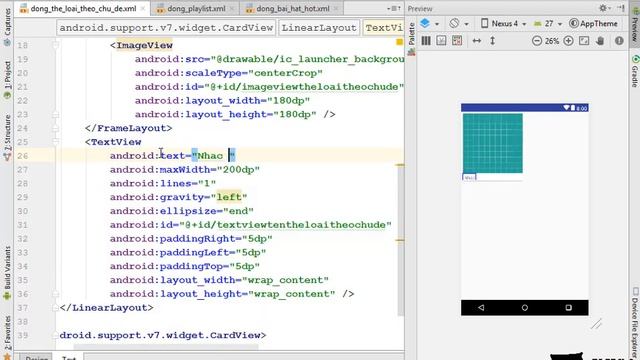Toggle Preview side tab on right edge
This screenshot has width=640, height=360.
coord(635,24)
